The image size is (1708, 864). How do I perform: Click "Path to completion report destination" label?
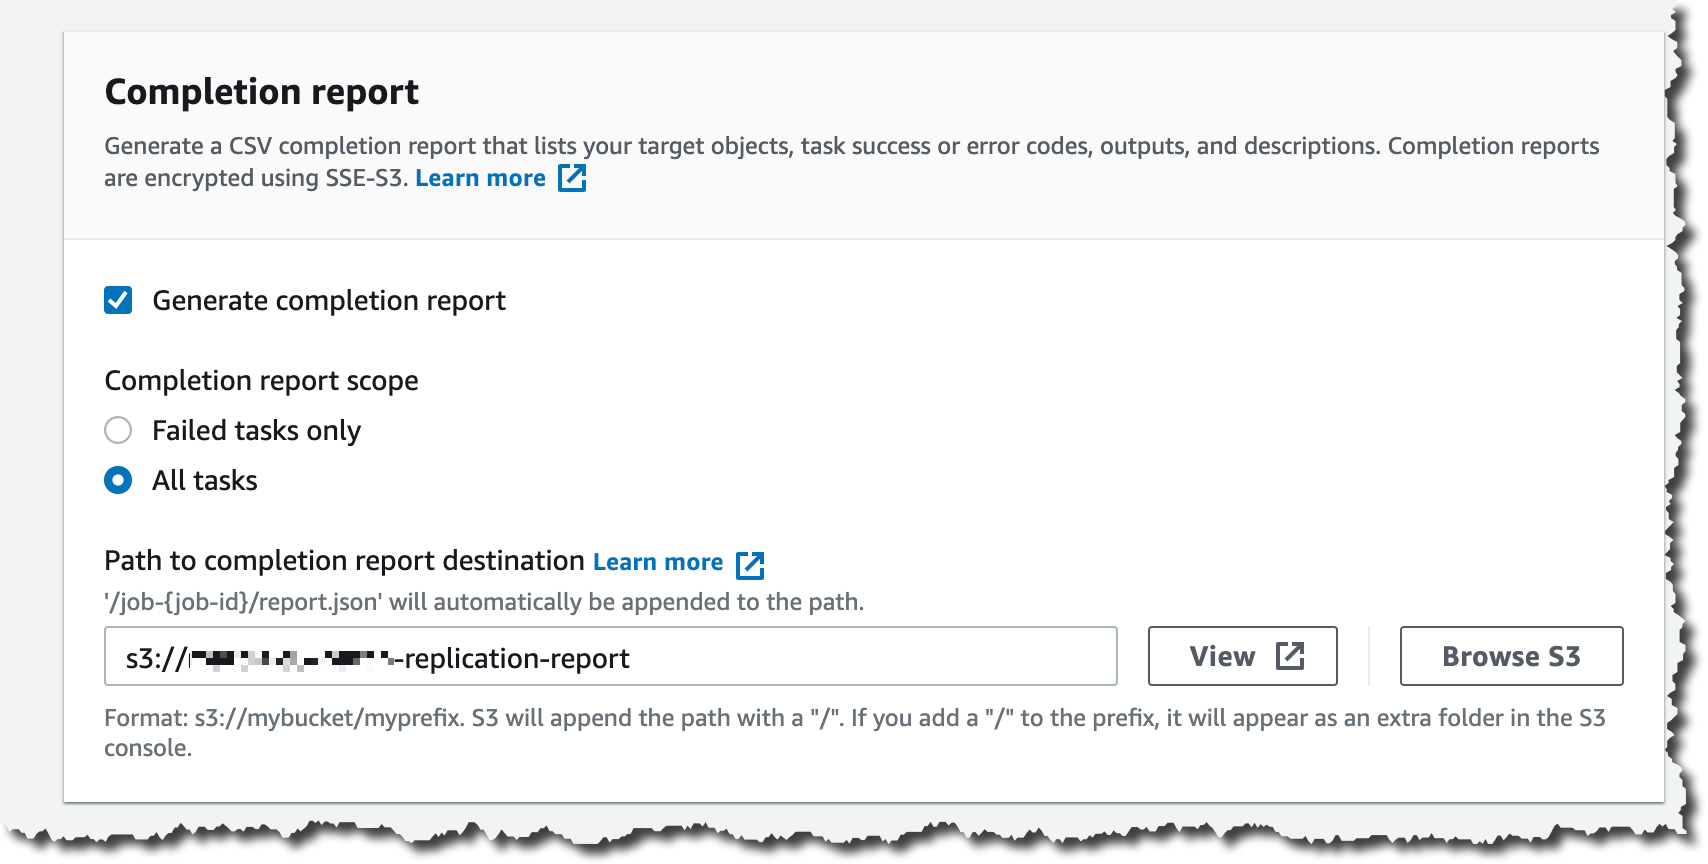tap(344, 561)
